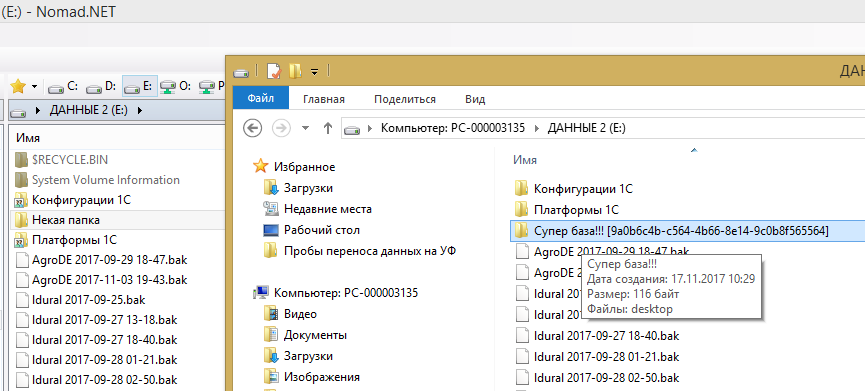Open Пробы переноса данных на УФ favorite
Image resolution: width=865 pixels, height=391 pixels.
pyautogui.click(x=370, y=251)
